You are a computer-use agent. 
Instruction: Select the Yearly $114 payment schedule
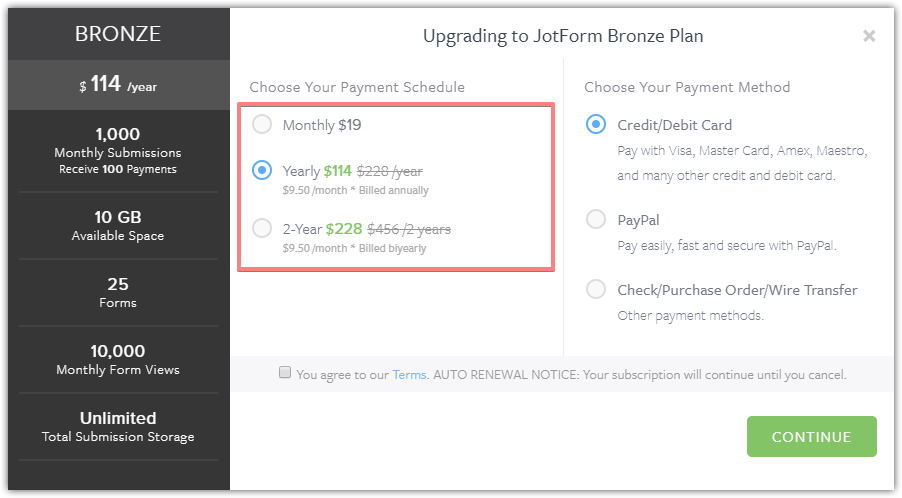[262, 170]
